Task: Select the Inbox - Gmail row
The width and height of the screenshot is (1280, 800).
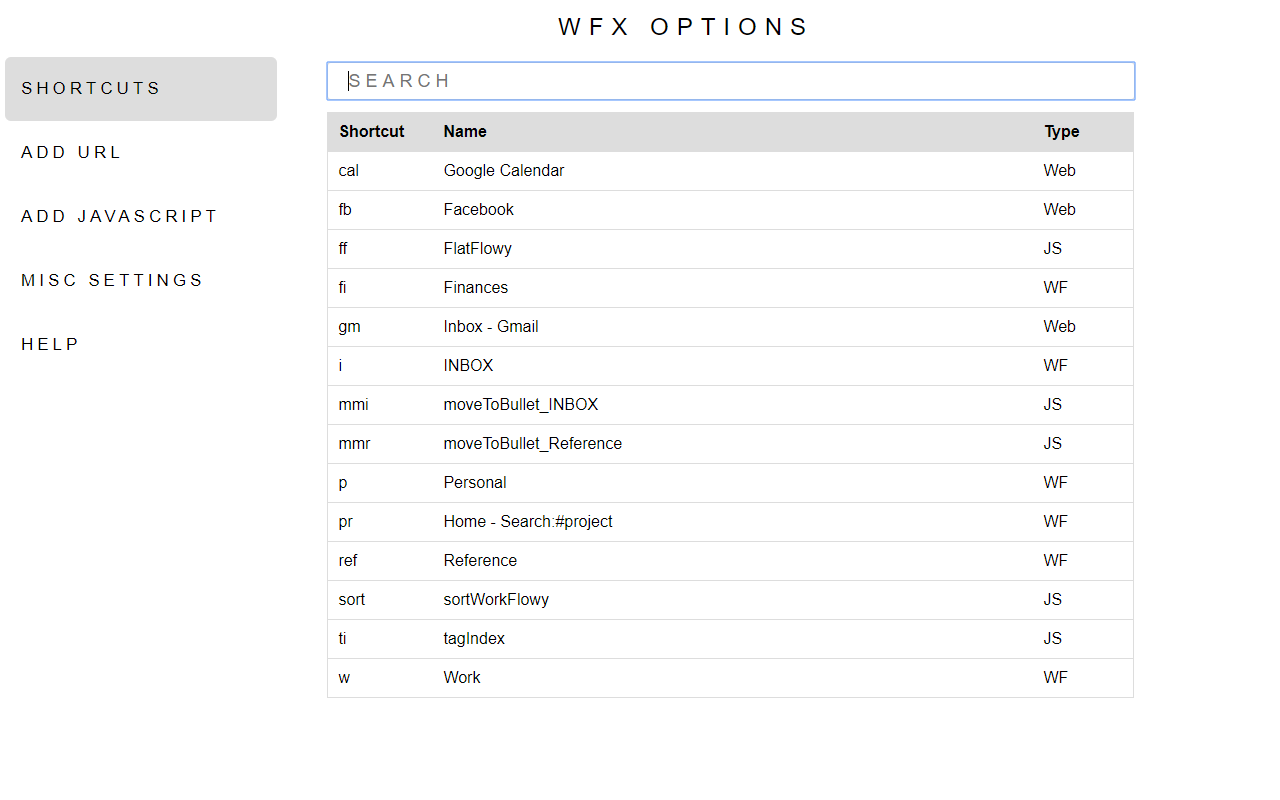Action: coord(491,327)
